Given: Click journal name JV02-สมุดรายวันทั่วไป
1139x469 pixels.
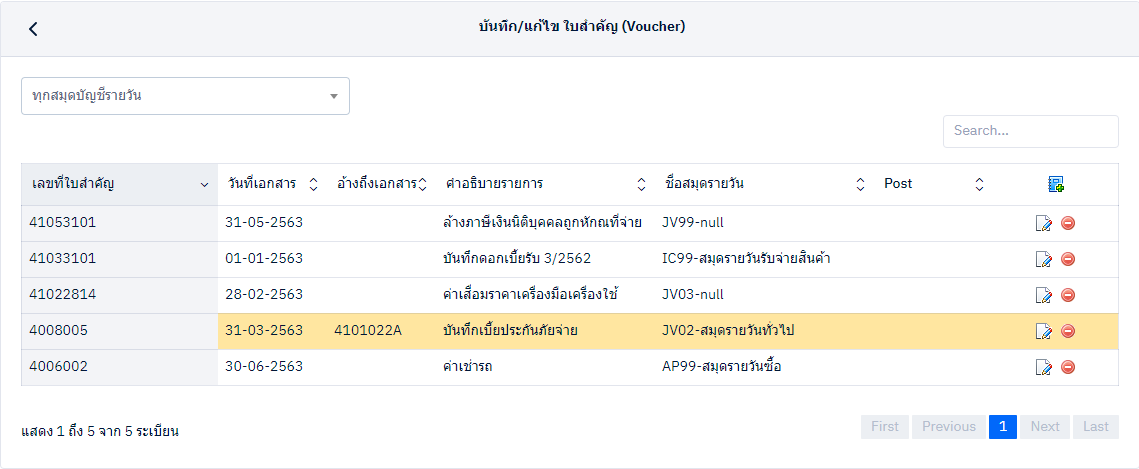Looking at the screenshot, I should [x=728, y=331].
